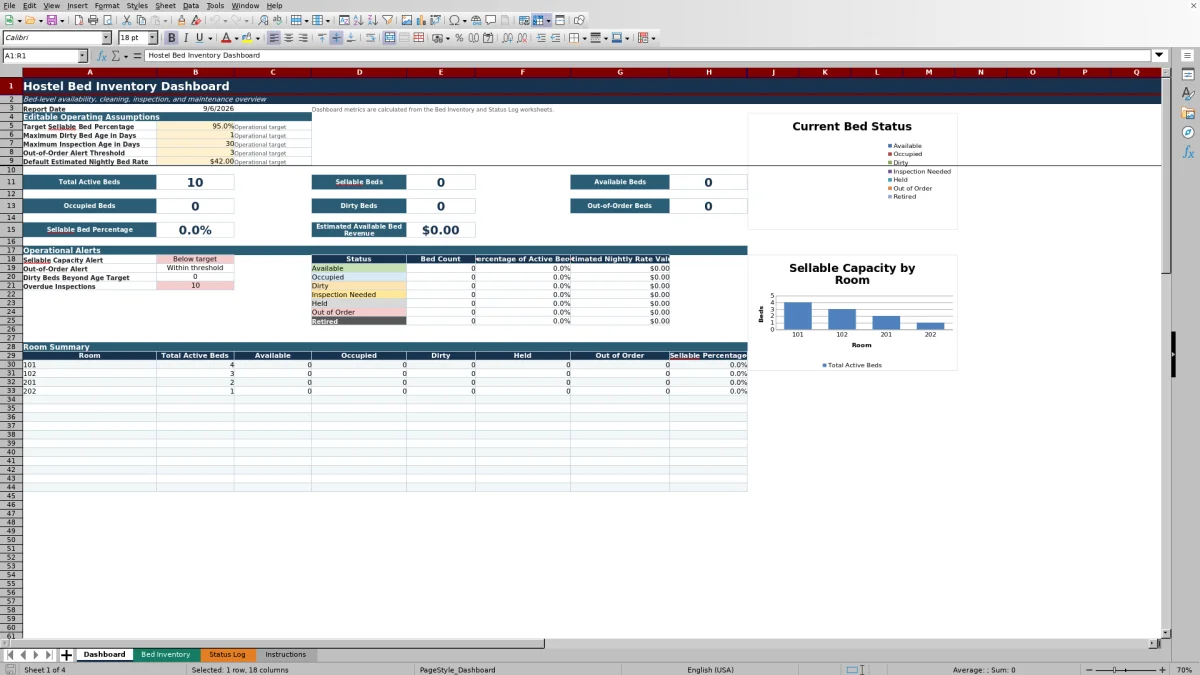The image size is (1200, 675).
Task: Click the Insert Chart icon
Action: pos(420,20)
